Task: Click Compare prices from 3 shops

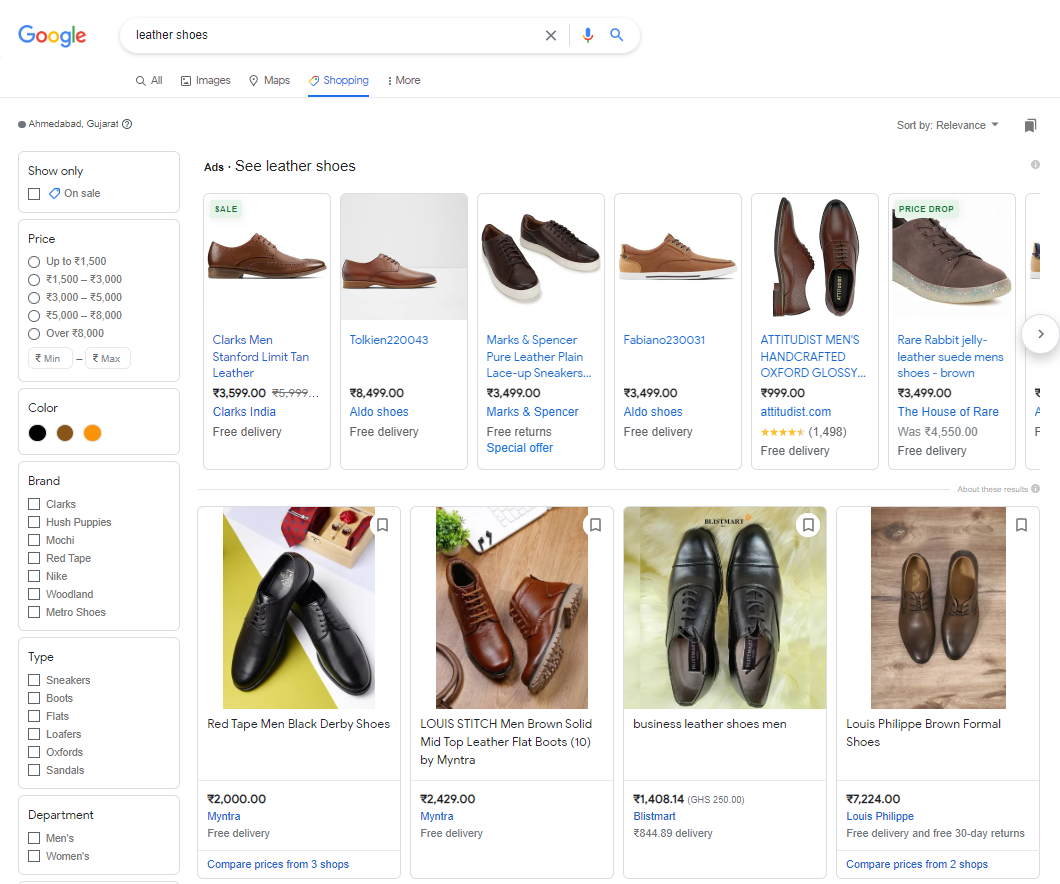Action: click(278, 864)
